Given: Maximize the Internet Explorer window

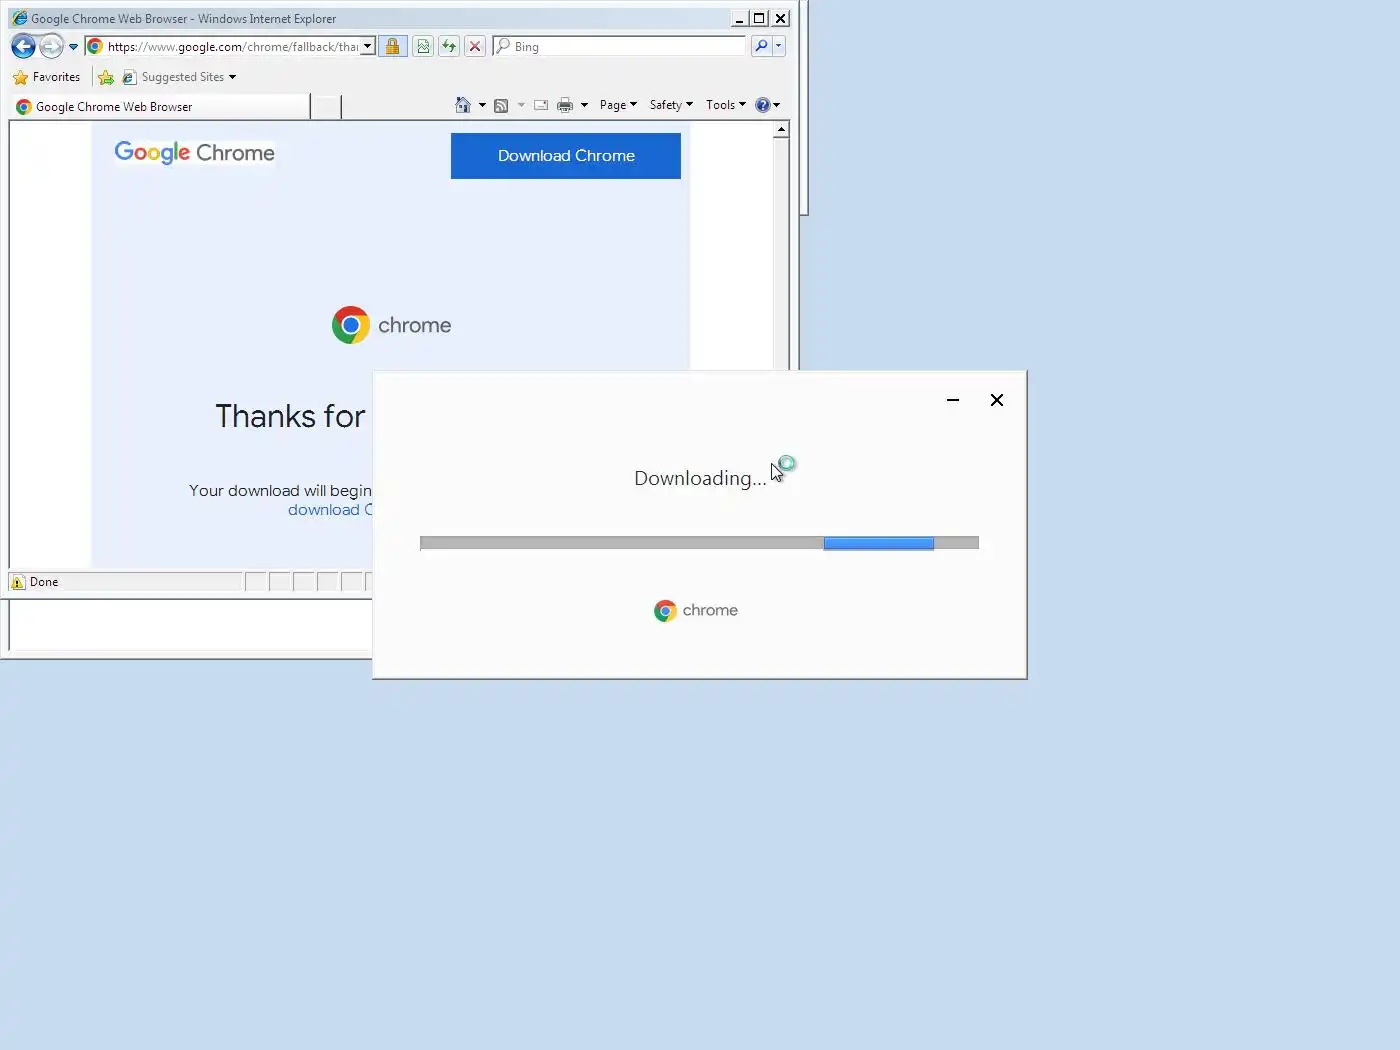Looking at the screenshot, I should tap(759, 18).
